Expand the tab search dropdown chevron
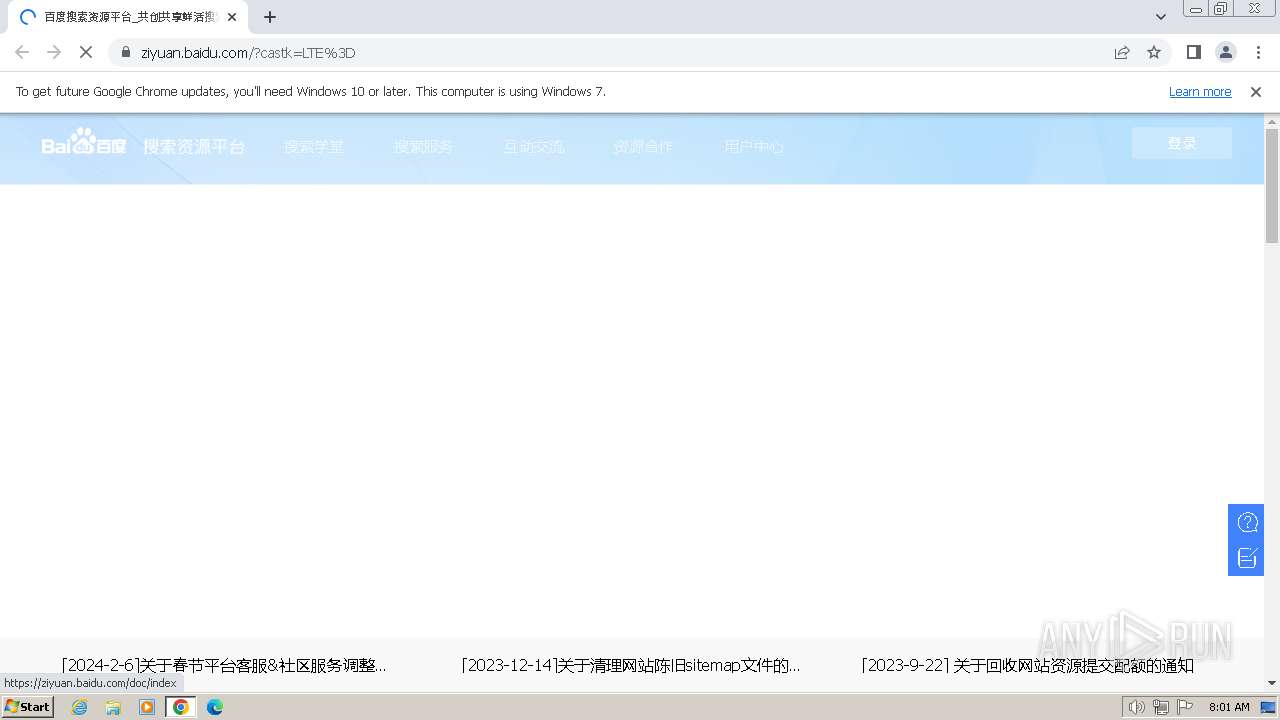Viewport: 1280px width, 720px height. [1161, 17]
